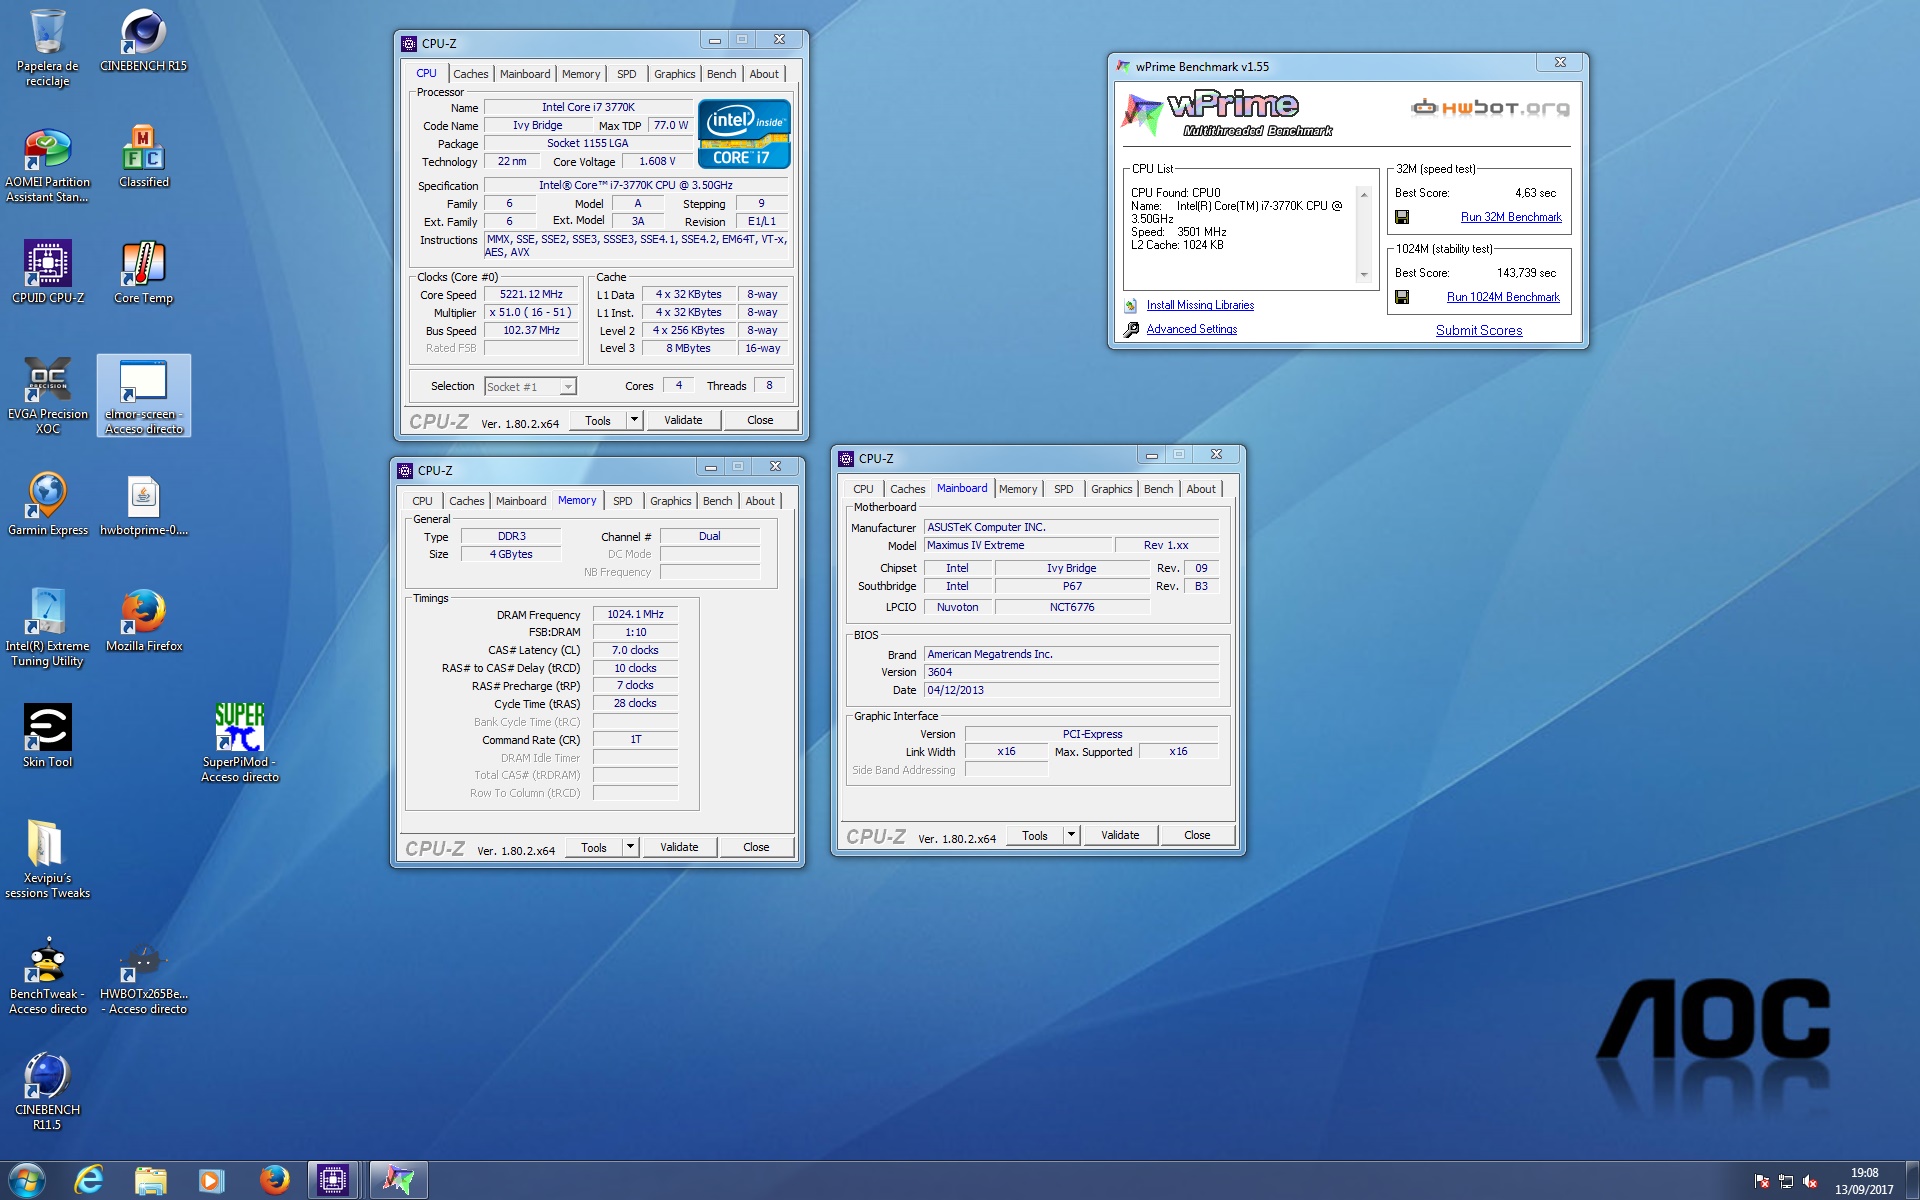The height and width of the screenshot is (1200, 1920).
Task: Launch Skin Tool desktop icon
Action: click(47, 736)
